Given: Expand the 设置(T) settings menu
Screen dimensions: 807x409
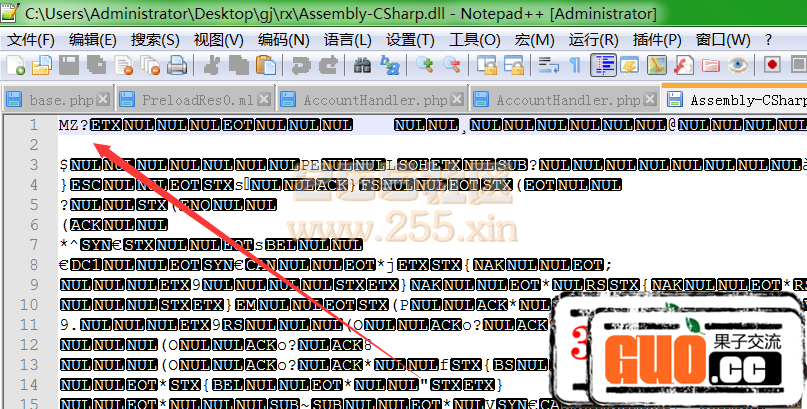Looking at the screenshot, I should pyautogui.click(x=410, y=40).
